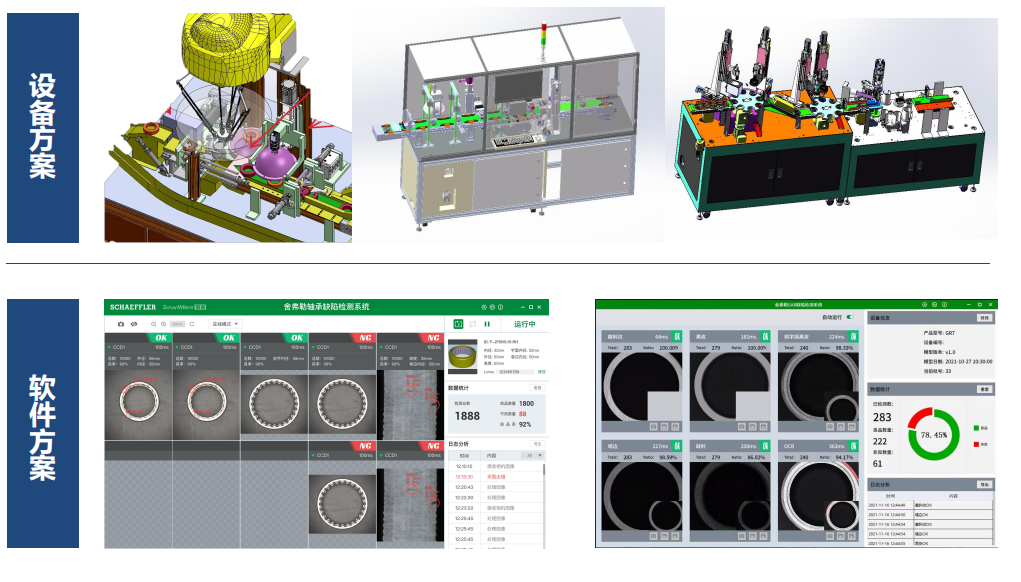Click the 导出 button in Schaeffler log analysis

coord(537,443)
